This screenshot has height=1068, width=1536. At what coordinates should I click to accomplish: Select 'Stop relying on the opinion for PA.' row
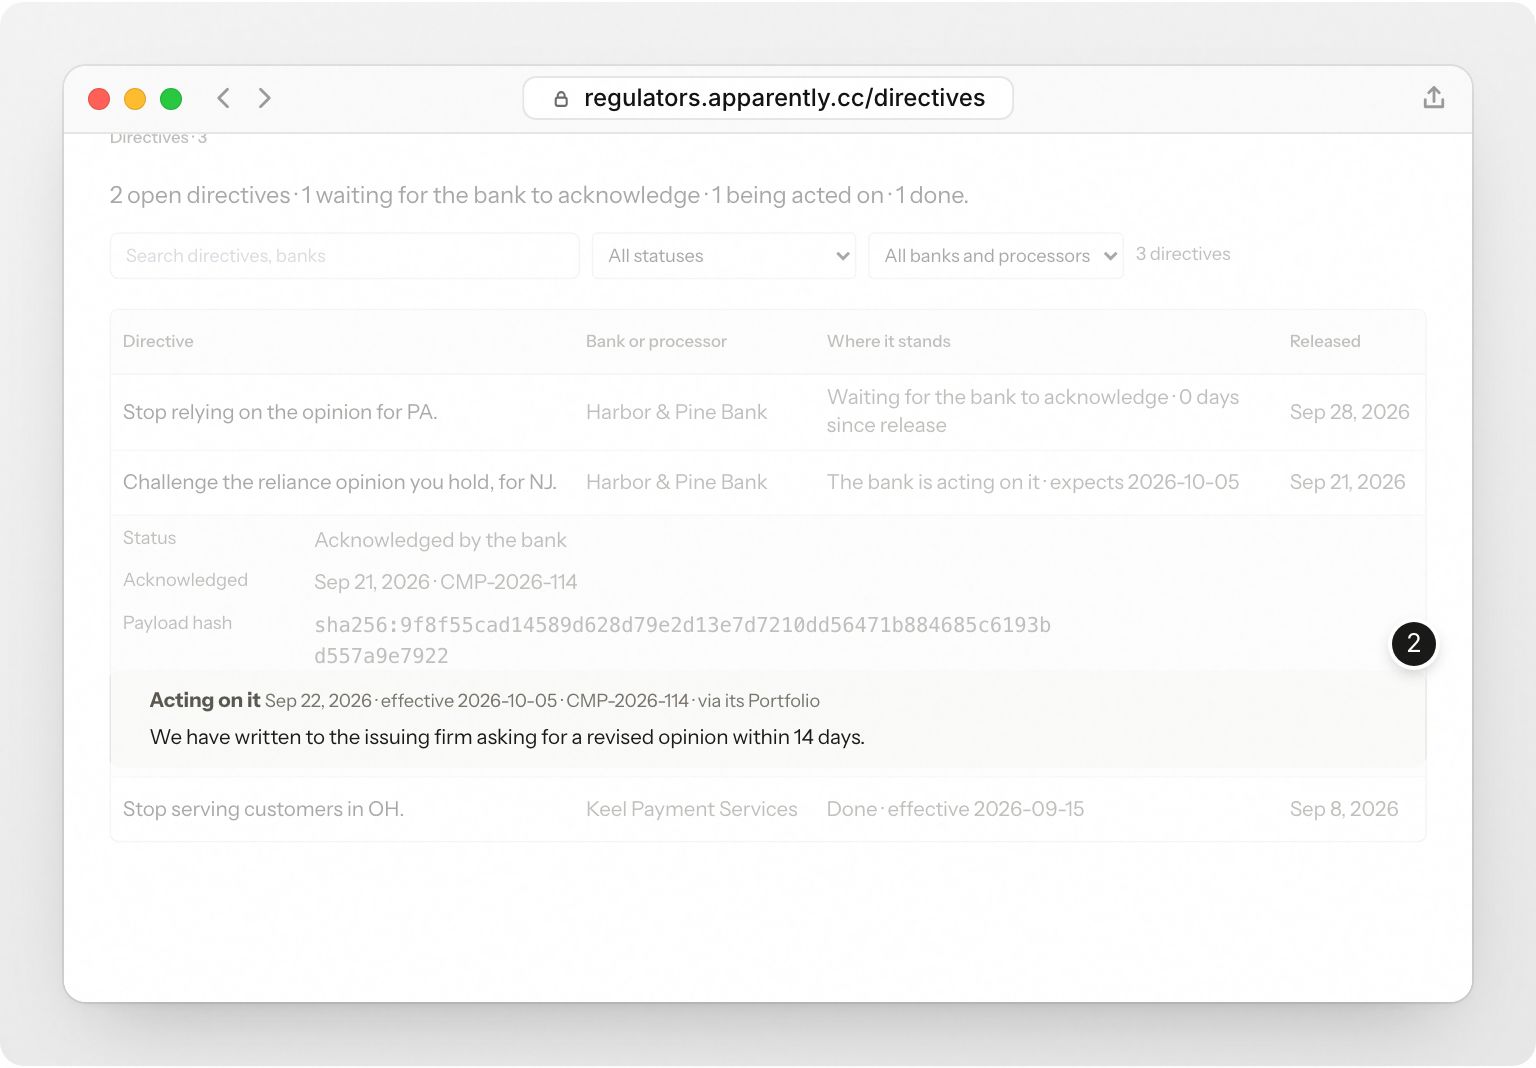click(768, 412)
